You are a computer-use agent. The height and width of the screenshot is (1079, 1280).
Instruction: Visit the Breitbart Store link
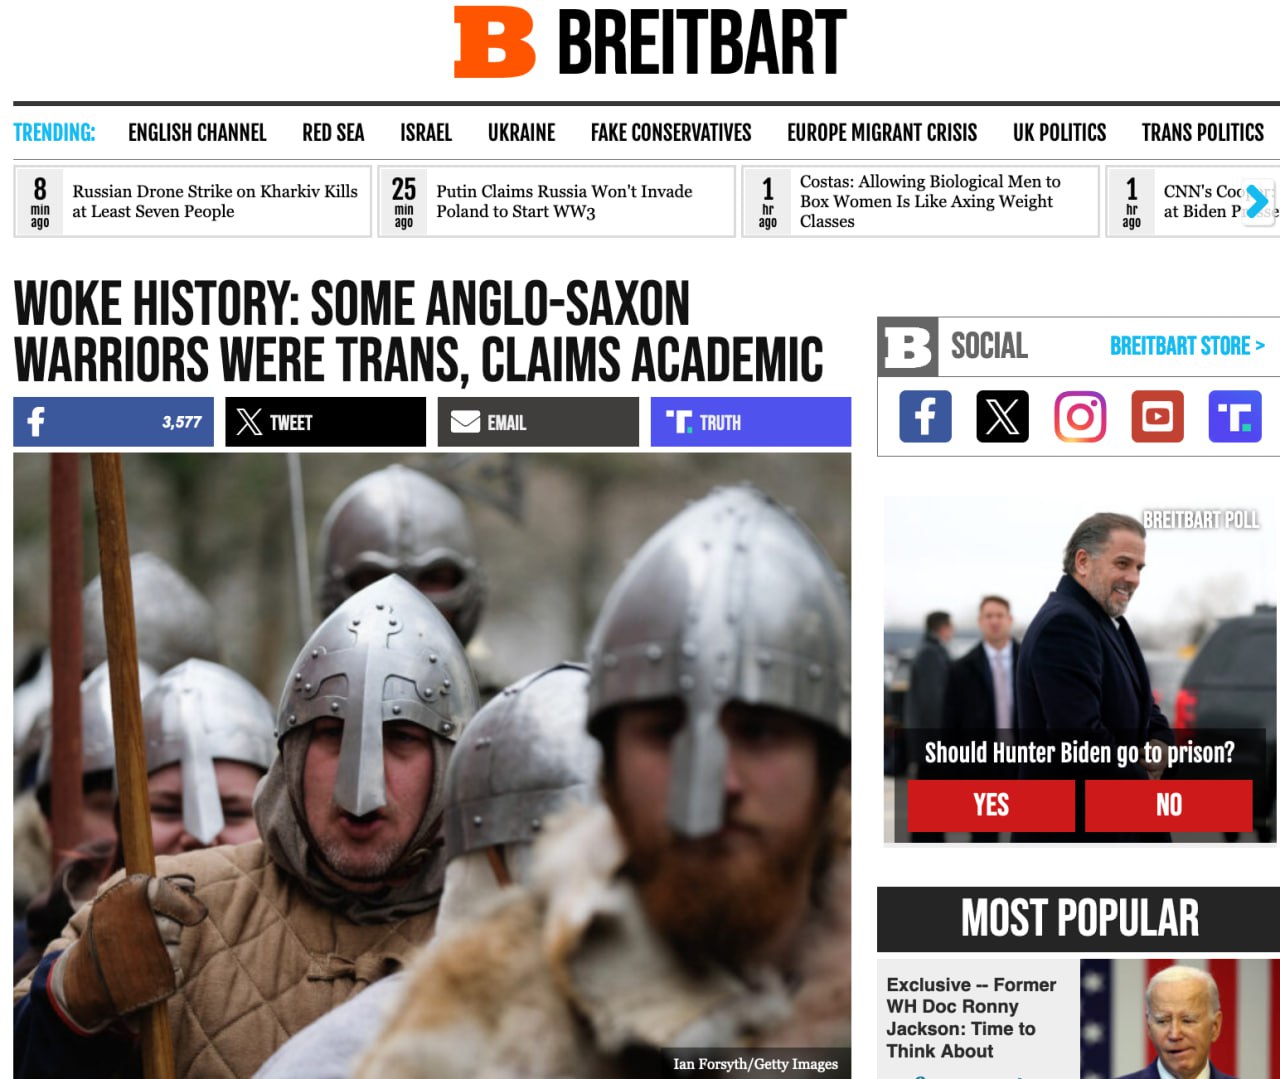1187,346
